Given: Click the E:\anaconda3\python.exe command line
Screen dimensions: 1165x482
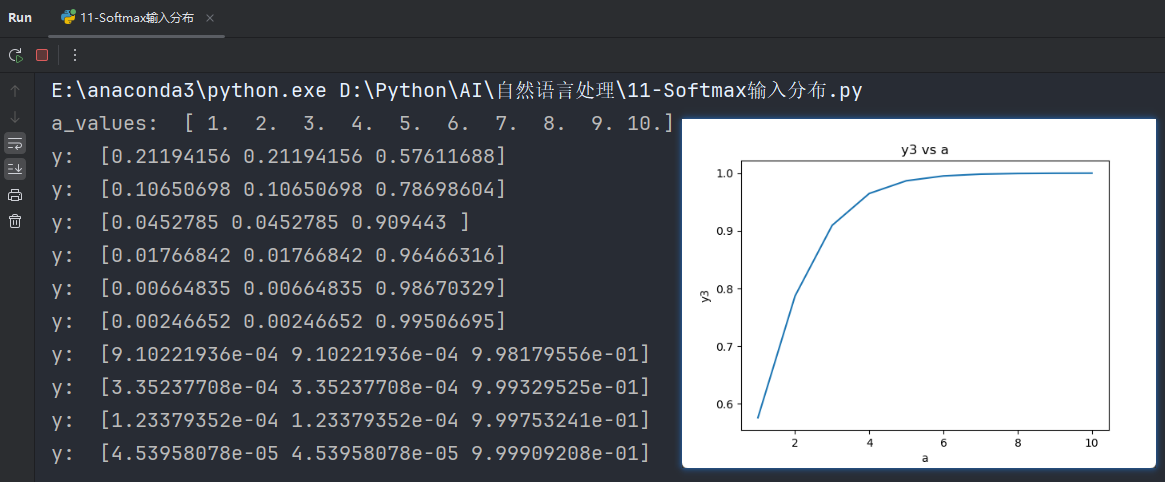Looking at the screenshot, I should point(456,91).
